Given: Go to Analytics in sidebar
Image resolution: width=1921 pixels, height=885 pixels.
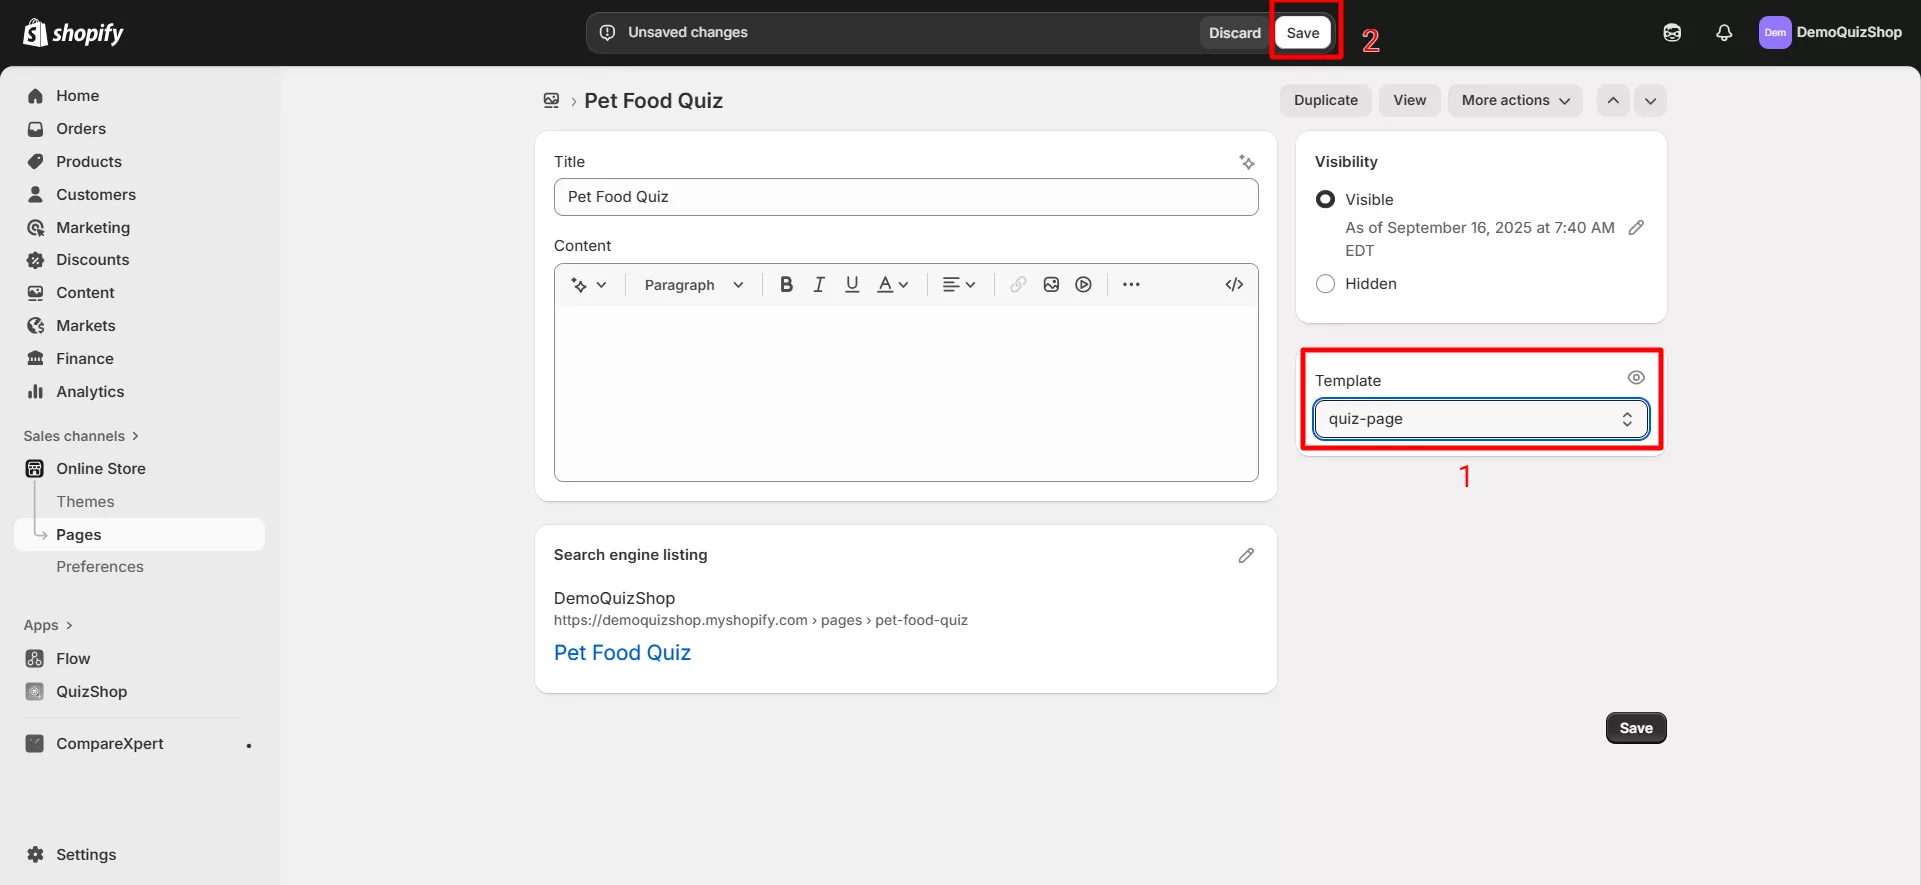Looking at the screenshot, I should point(90,392).
